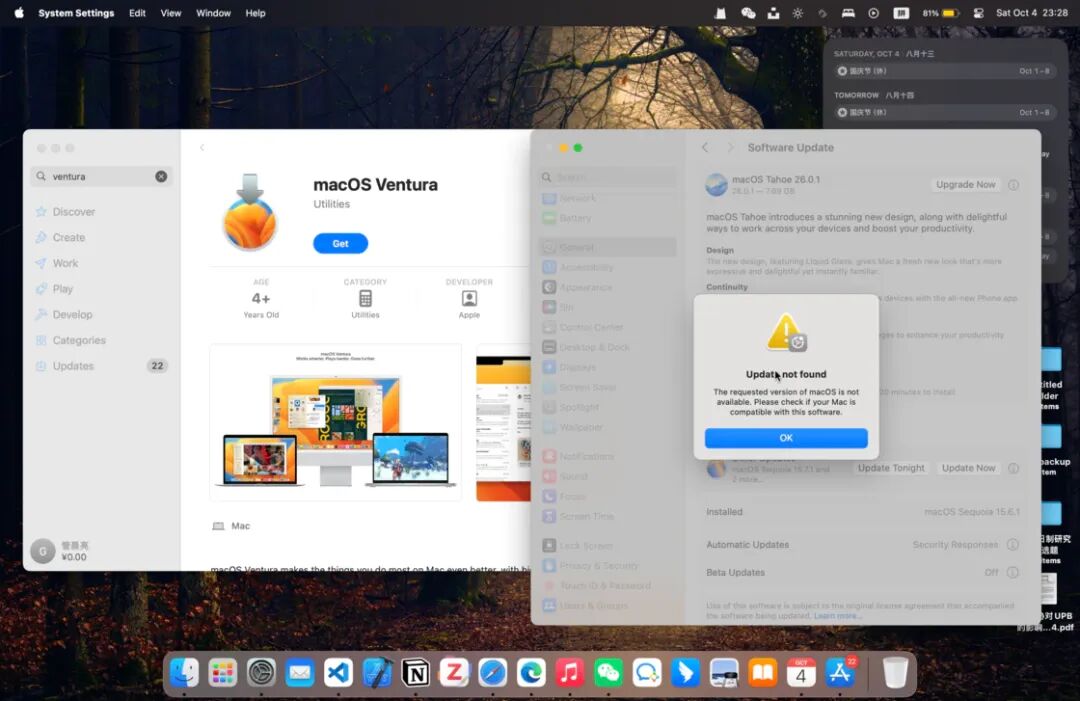Open Discover in App Store sidebar

click(74, 211)
